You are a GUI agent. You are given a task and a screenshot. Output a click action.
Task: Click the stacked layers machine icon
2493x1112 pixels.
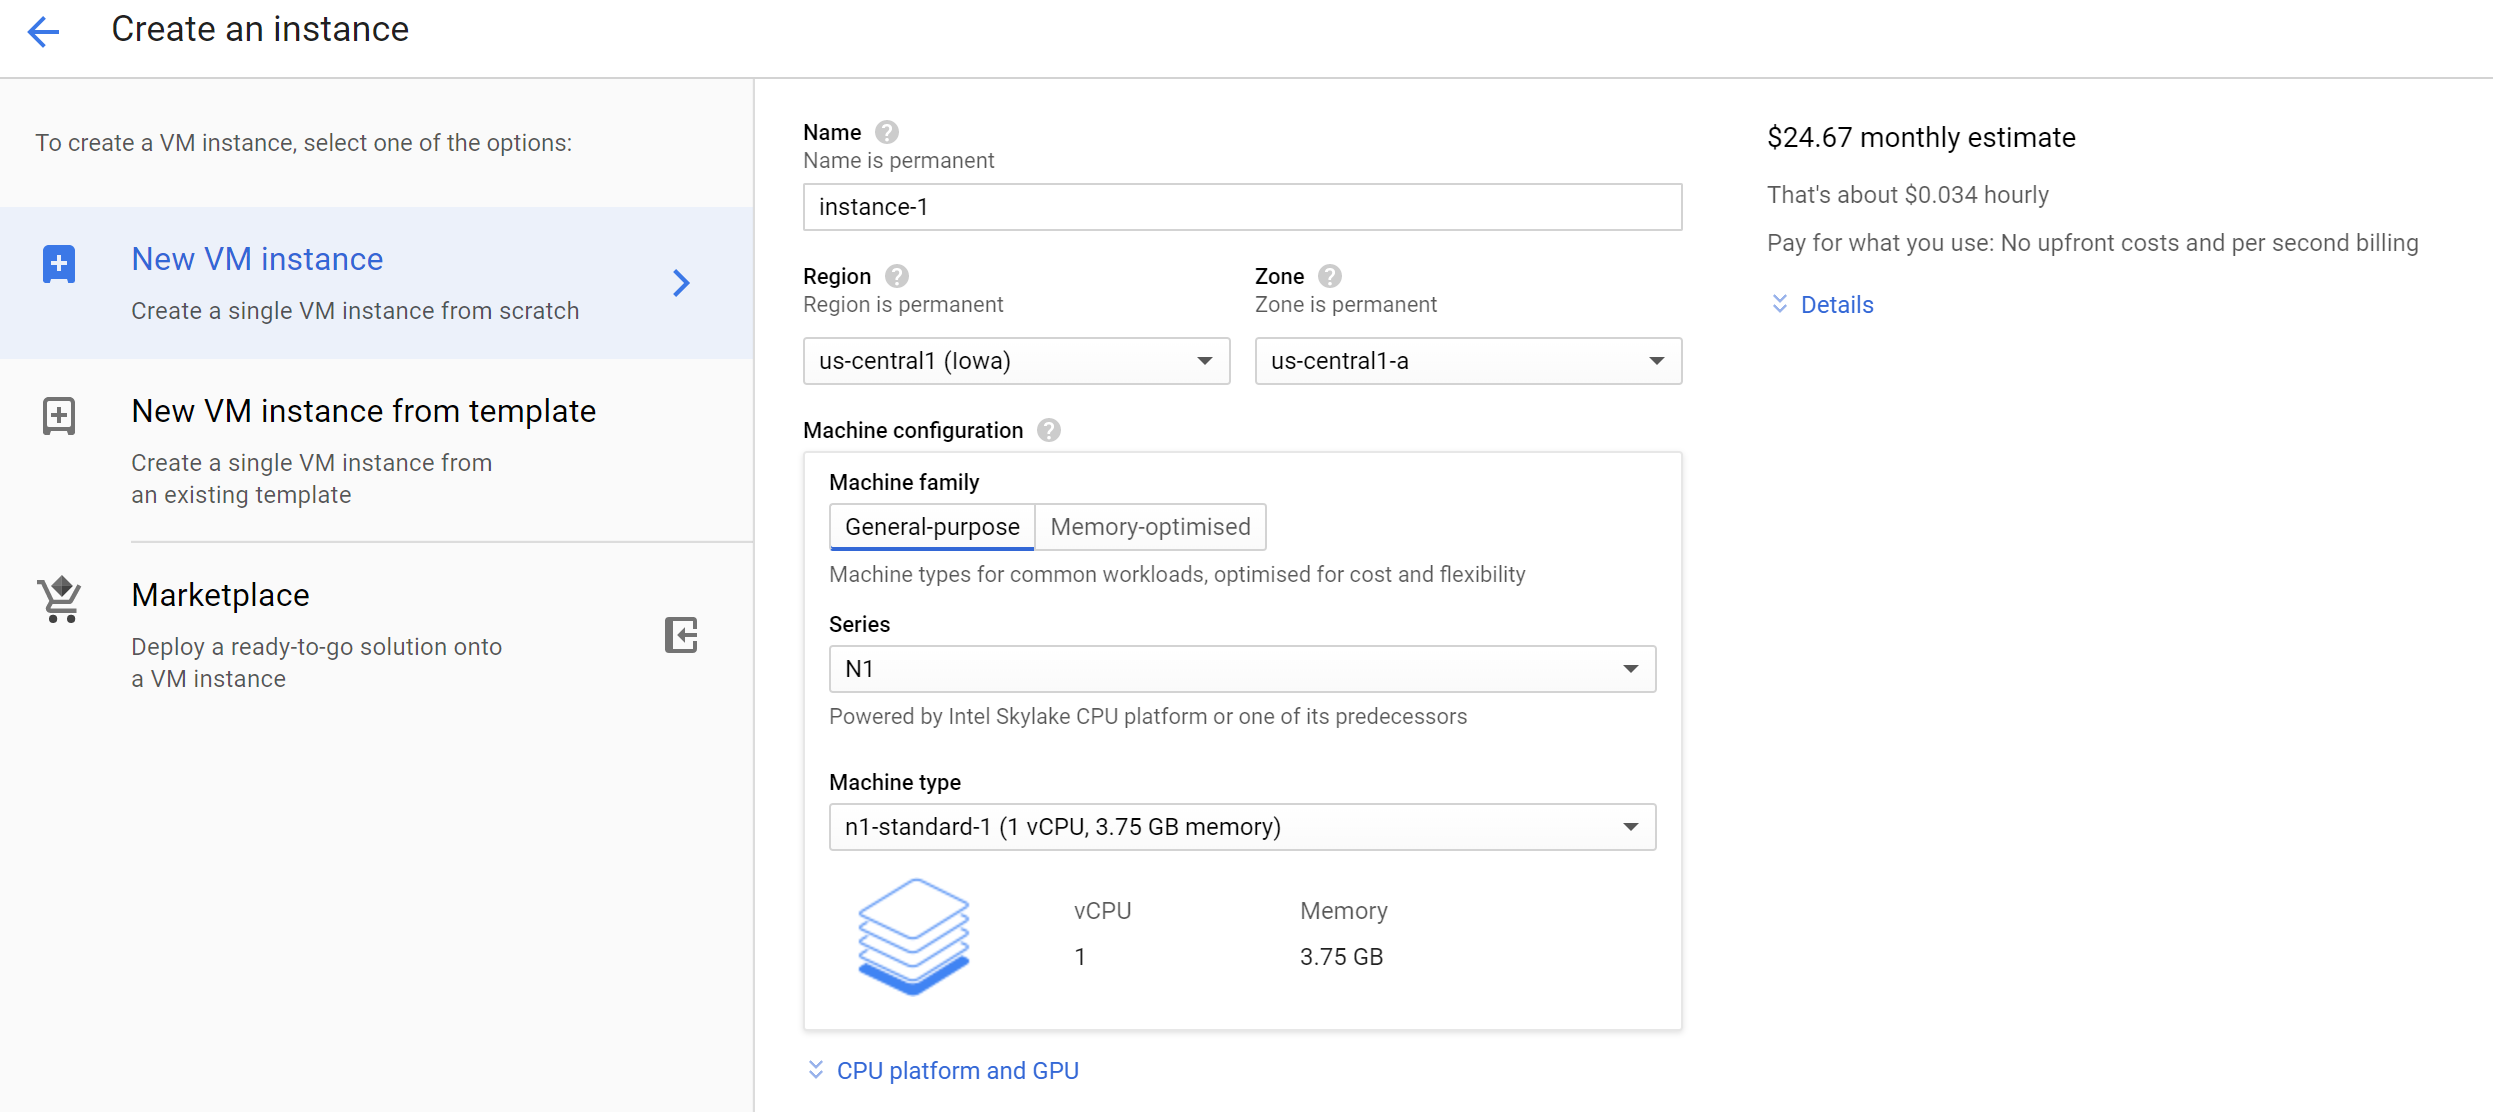coord(913,936)
